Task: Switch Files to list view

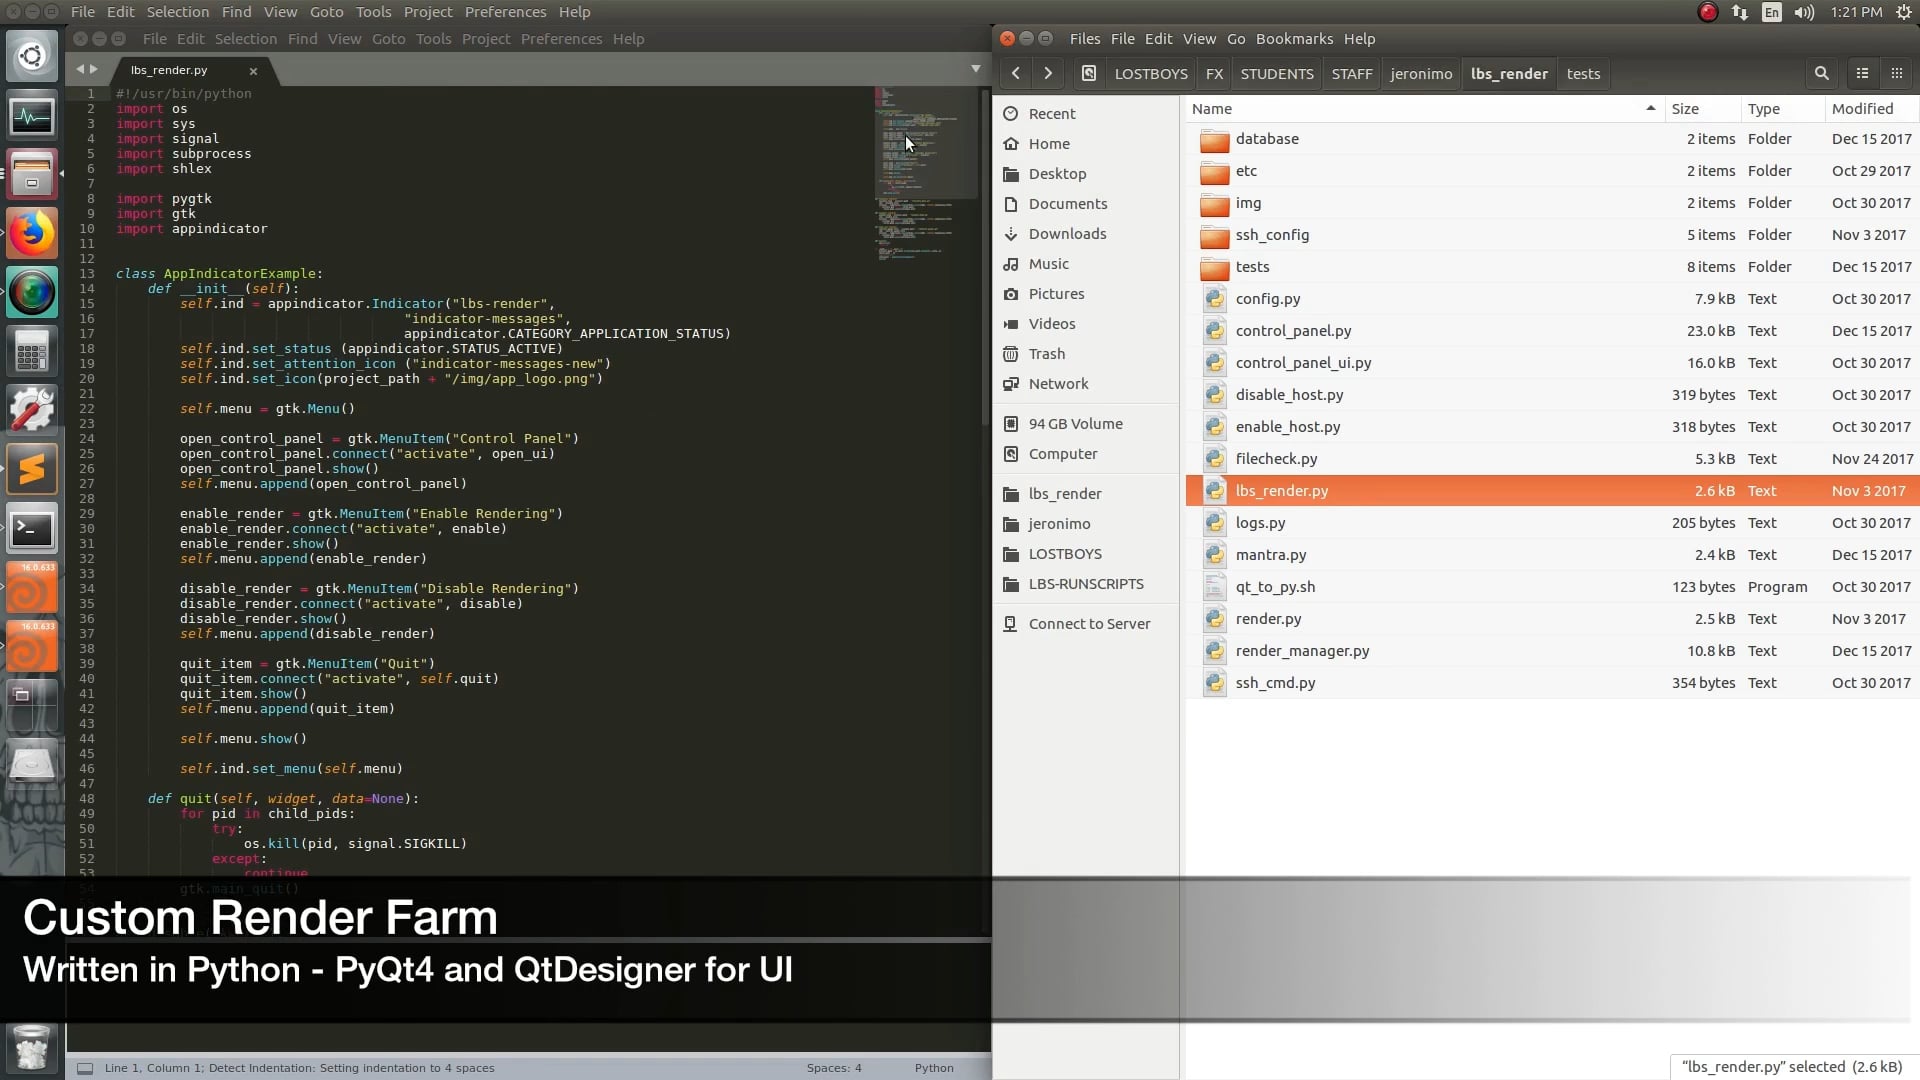Action: [1862, 73]
